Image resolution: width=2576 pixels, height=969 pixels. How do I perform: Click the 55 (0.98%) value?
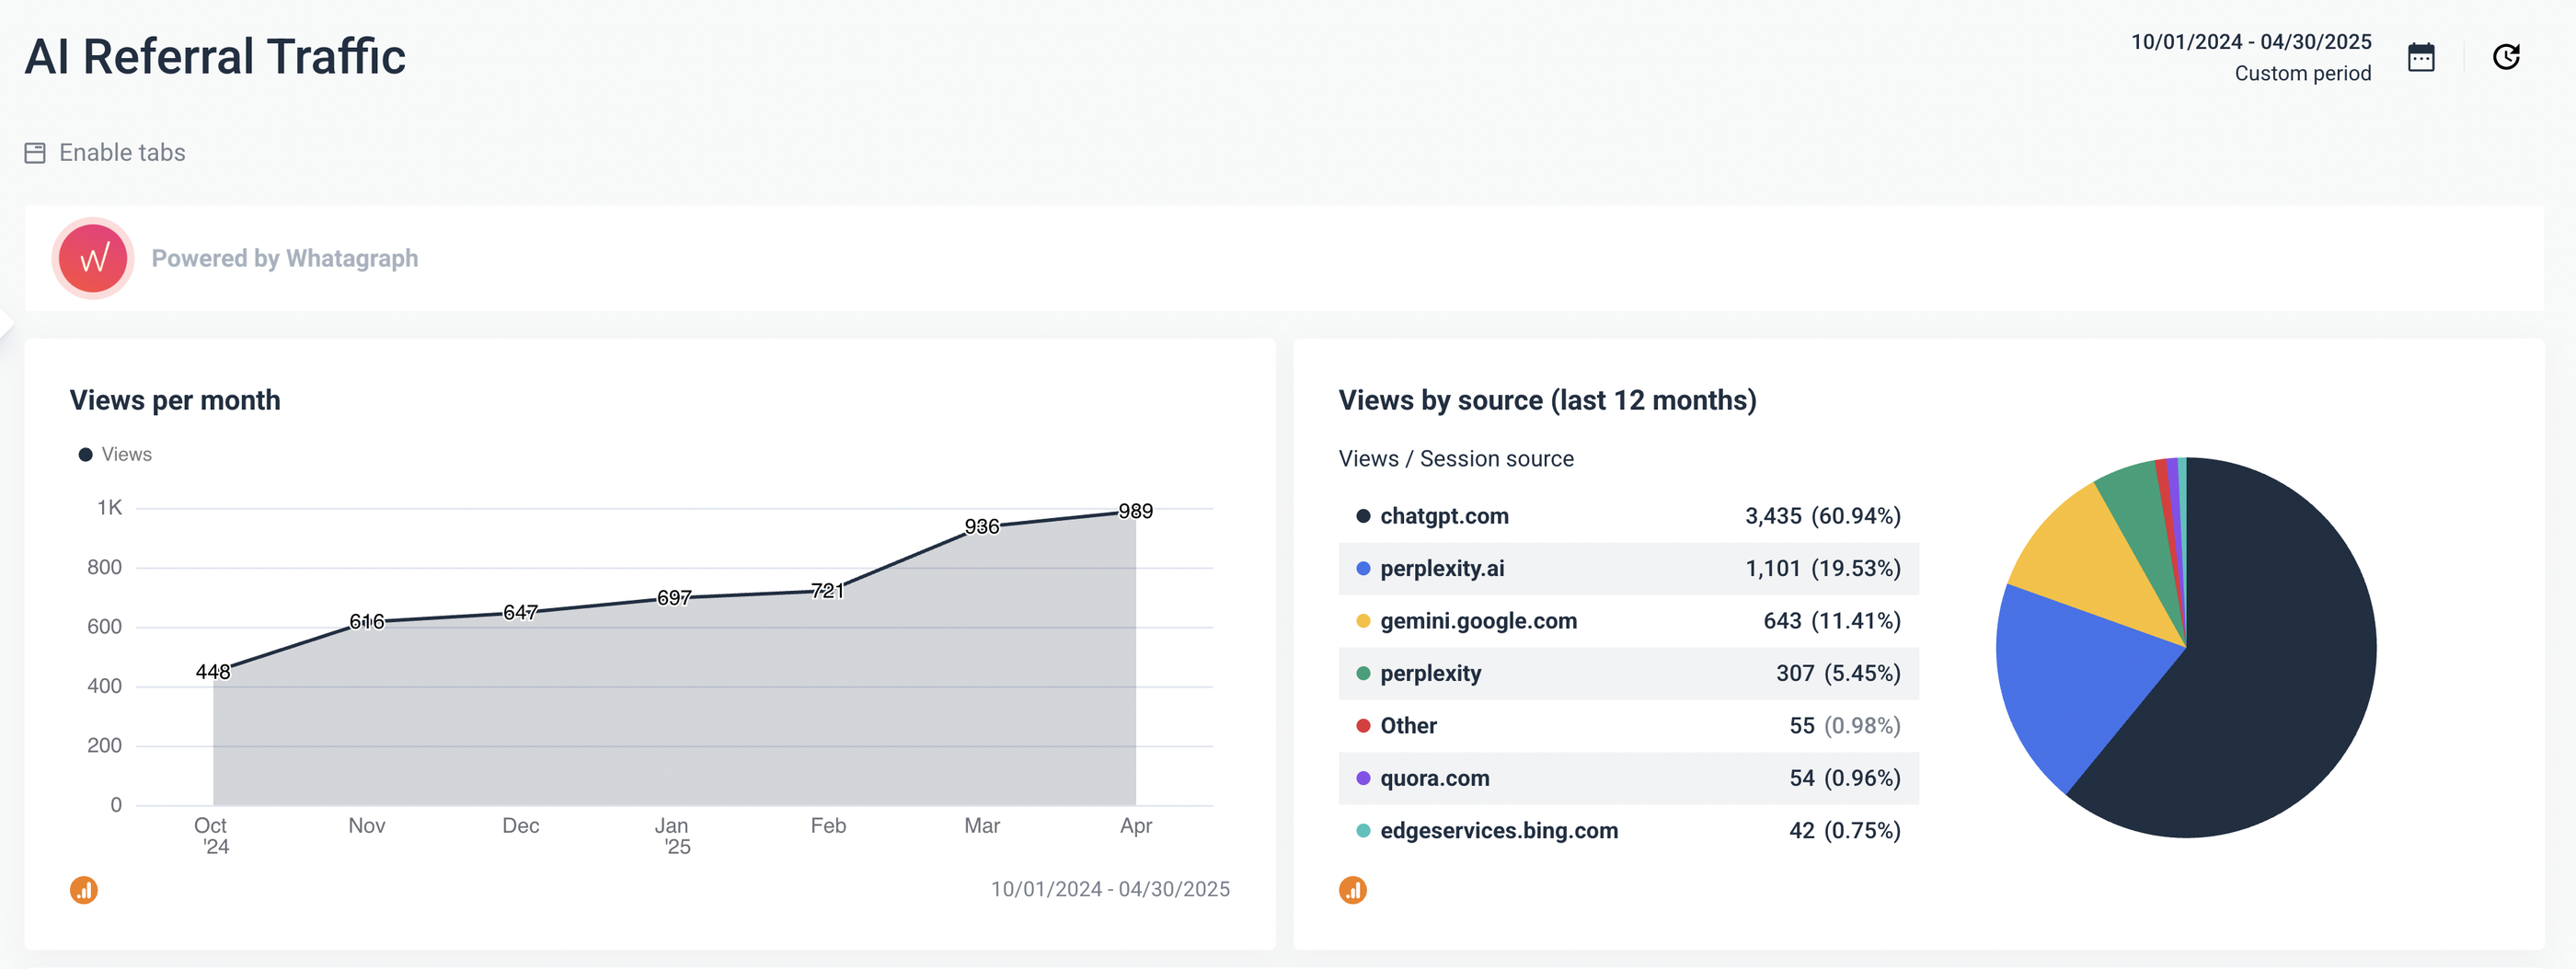pyautogui.click(x=1845, y=726)
